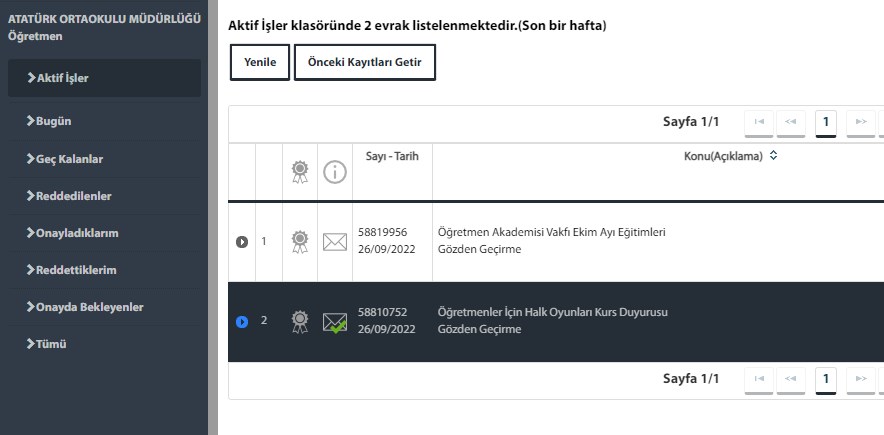Image resolution: width=884 pixels, height=435 pixels.
Task: Go to previous page in bottom pager
Action: (x=790, y=379)
